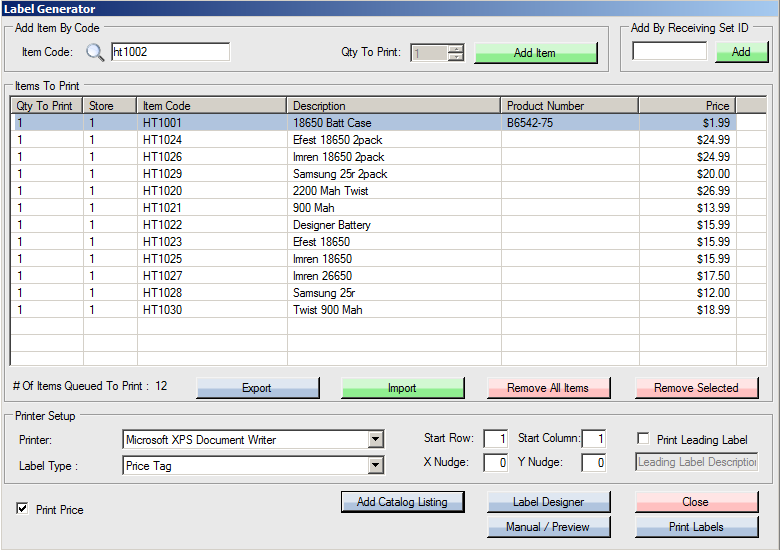
Task: Click the Print Labels button
Action: click(x=696, y=527)
